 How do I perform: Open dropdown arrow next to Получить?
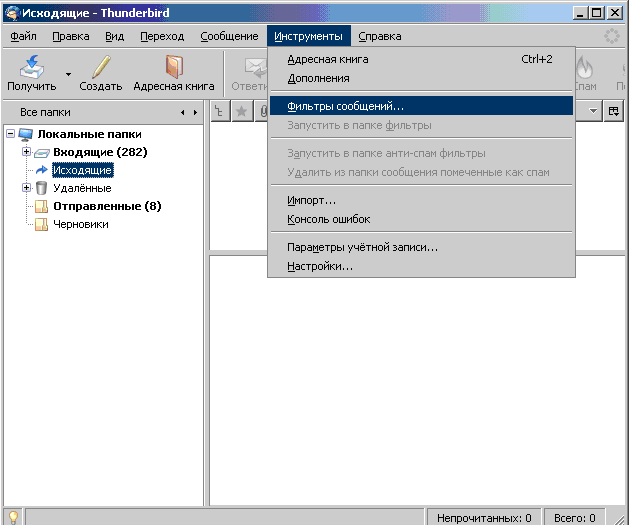click(68, 74)
